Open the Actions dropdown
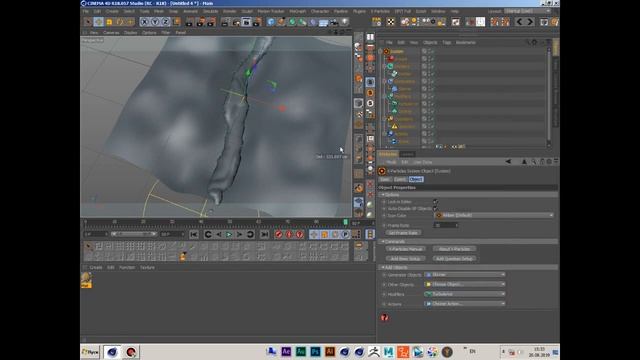Viewport: 640px width, 360px height. tap(465, 304)
